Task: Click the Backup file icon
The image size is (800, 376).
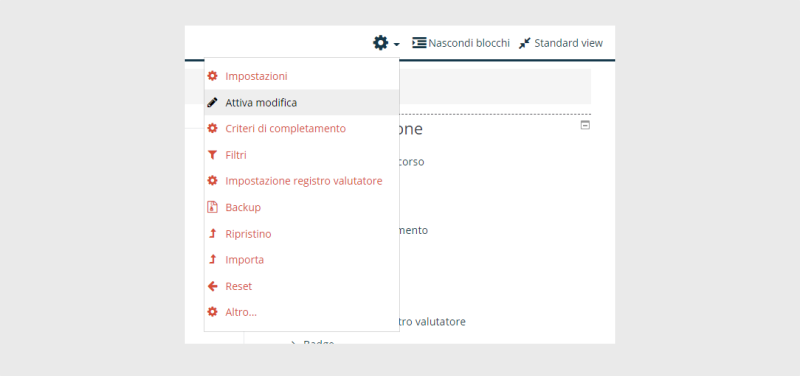Action: click(x=212, y=207)
